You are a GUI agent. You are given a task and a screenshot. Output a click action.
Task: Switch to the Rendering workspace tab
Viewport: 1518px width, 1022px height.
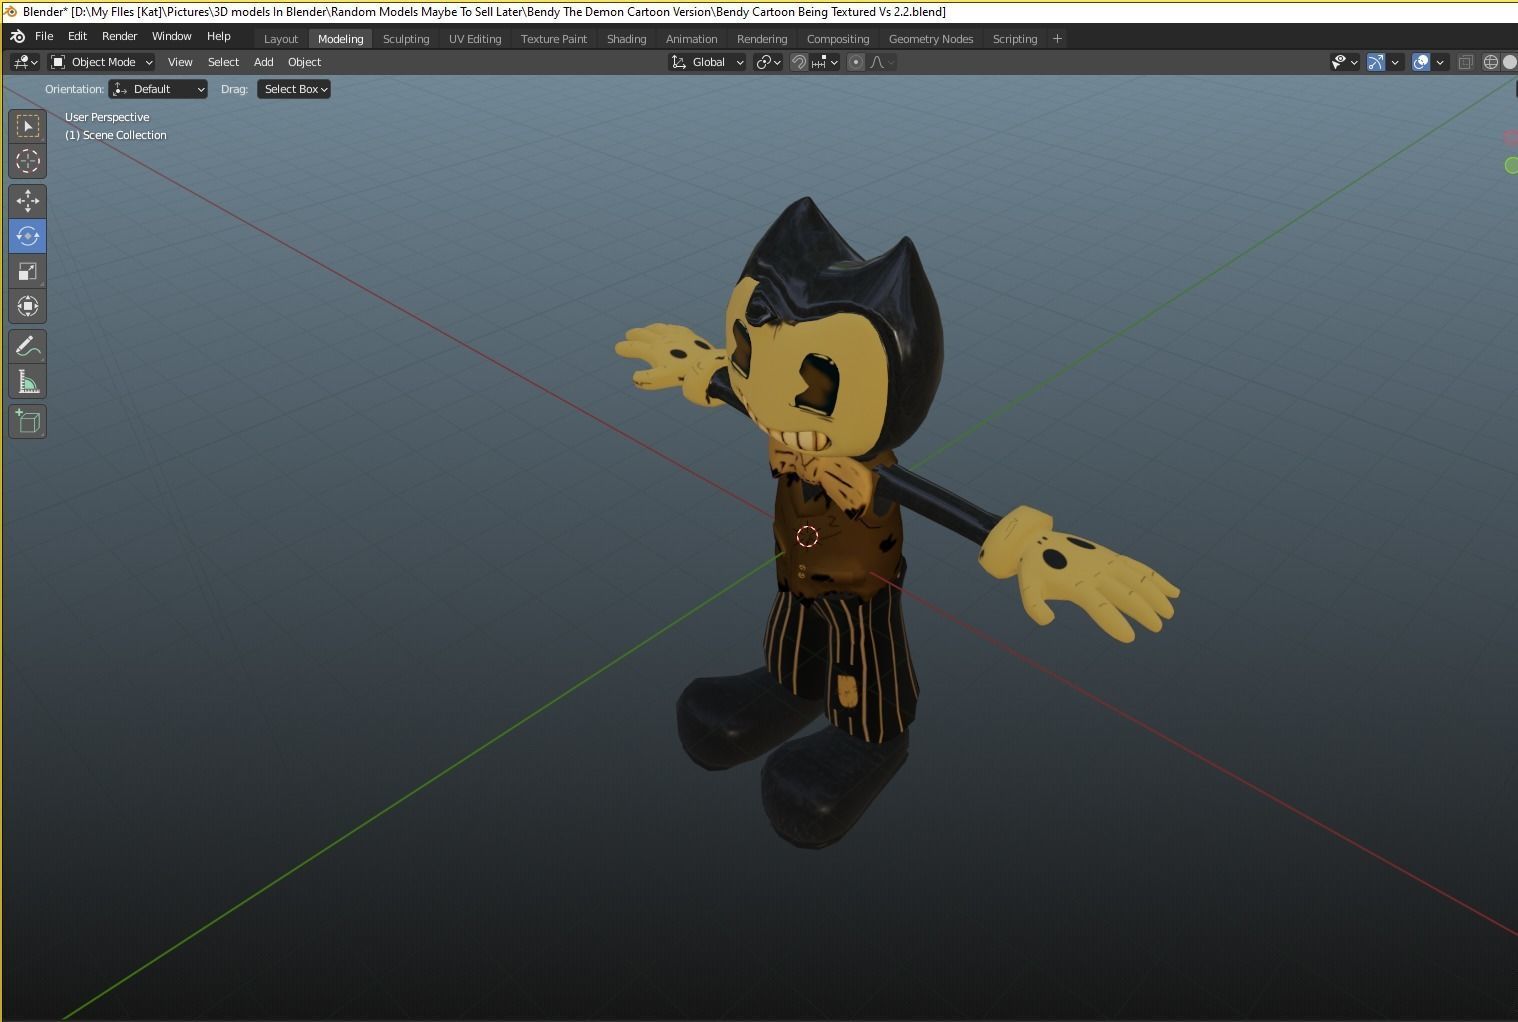(762, 39)
